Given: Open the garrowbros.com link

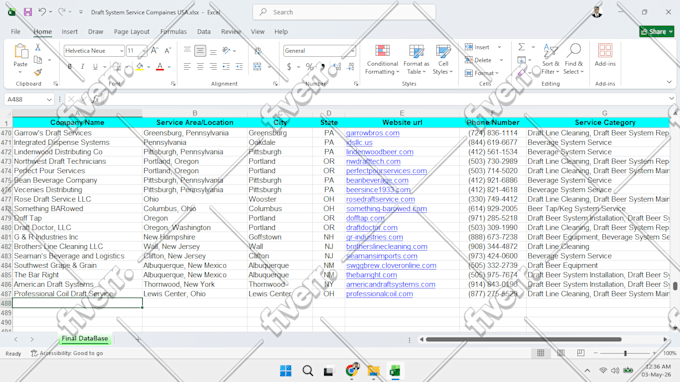Looking at the screenshot, I should pyautogui.click(x=373, y=133).
